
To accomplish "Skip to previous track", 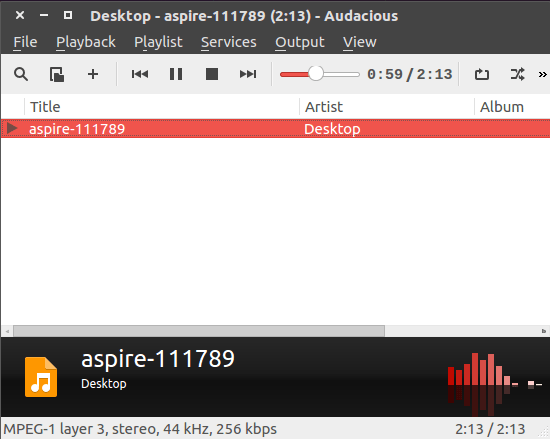I will [x=140, y=74].
